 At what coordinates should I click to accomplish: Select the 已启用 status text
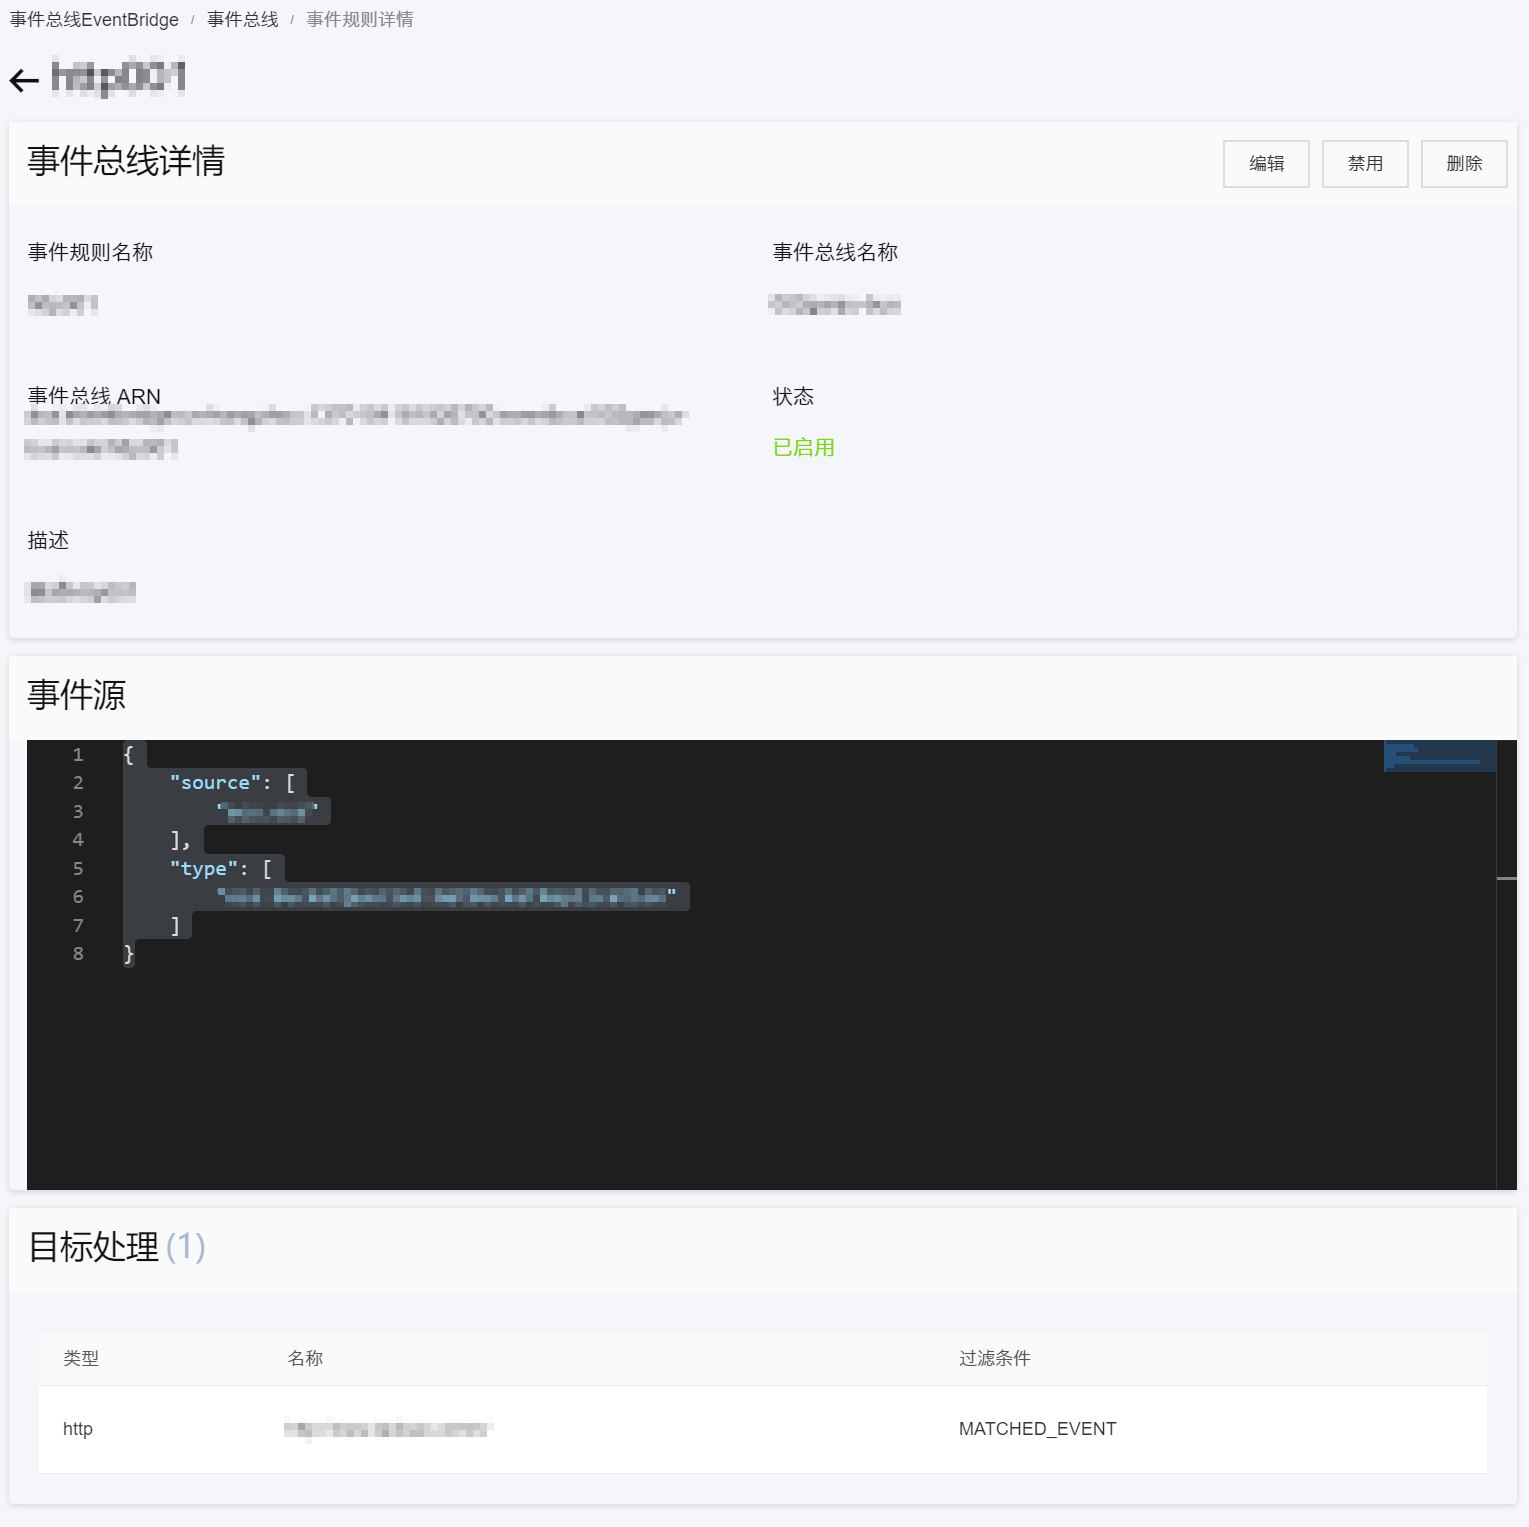(x=804, y=447)
